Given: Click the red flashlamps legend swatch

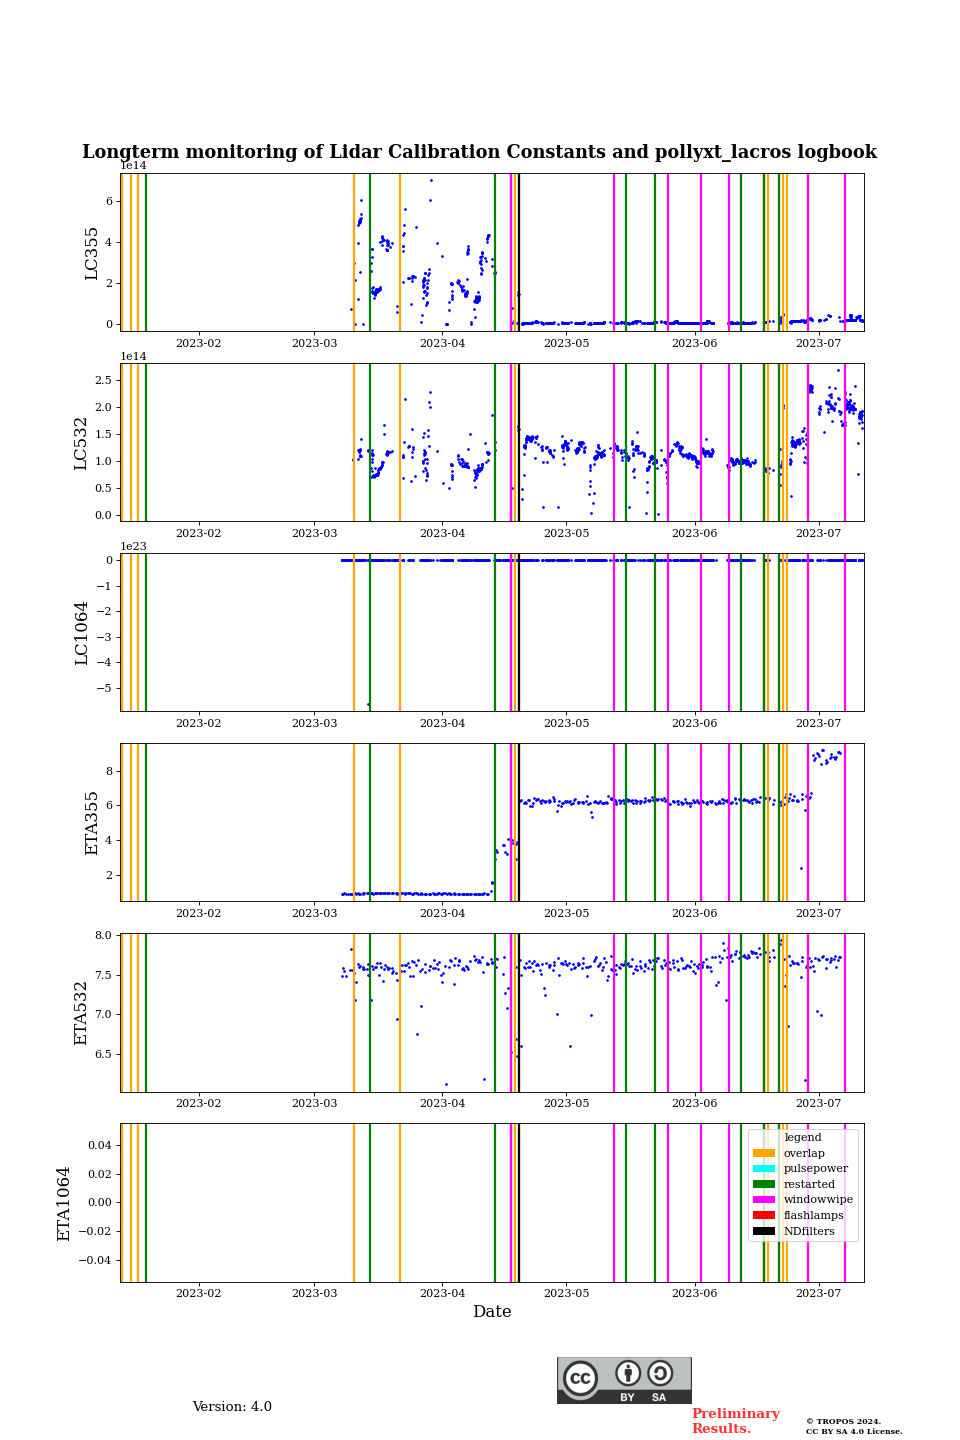Looking at the screenshot, I should pyautogui.click(x=764, y=1216).
